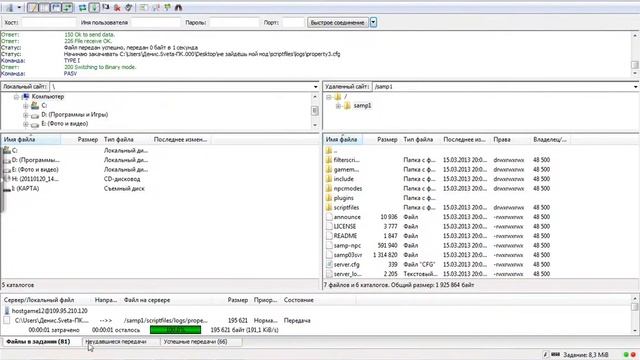Click the message log vertical scrollbar
Image resolution: width=640 pixels, height=360 pixels.
635,54
